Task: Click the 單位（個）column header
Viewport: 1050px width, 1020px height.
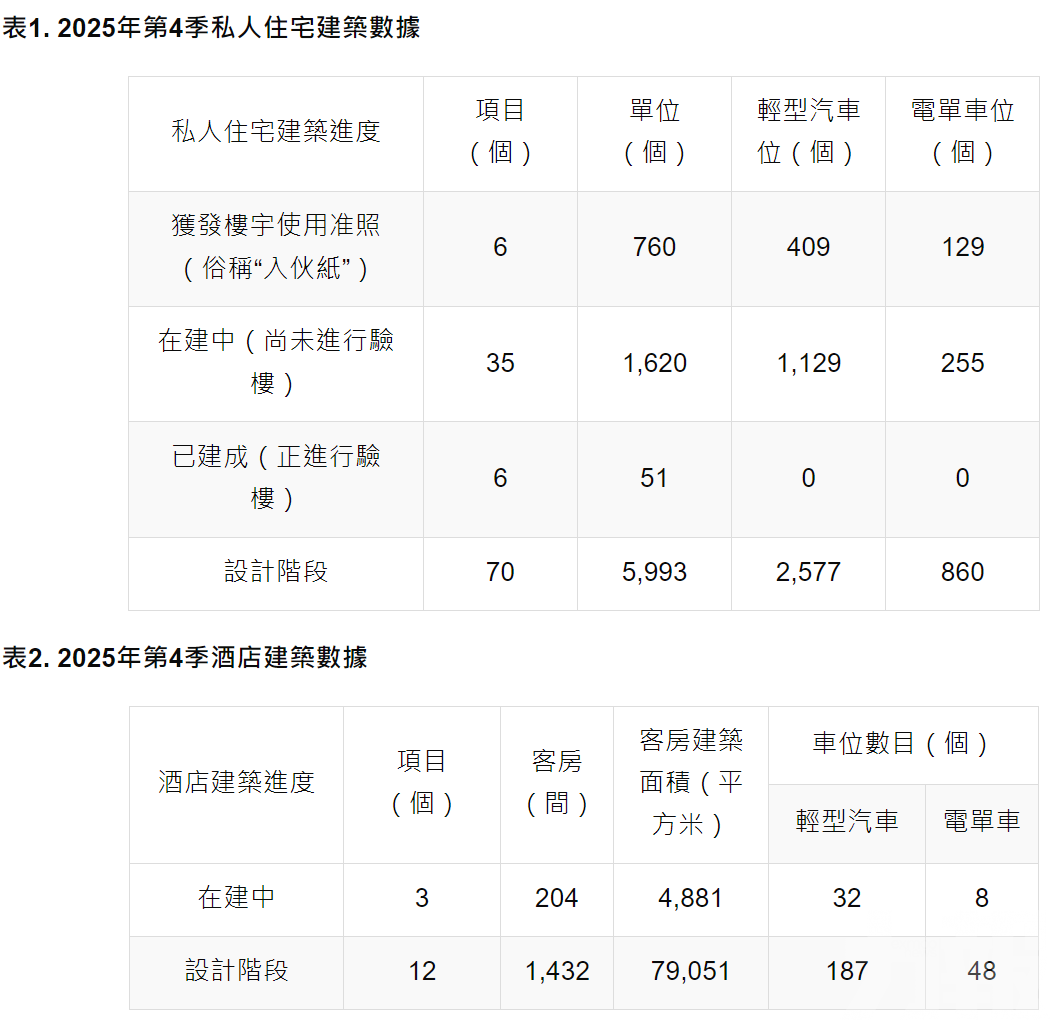Action: 654,132
